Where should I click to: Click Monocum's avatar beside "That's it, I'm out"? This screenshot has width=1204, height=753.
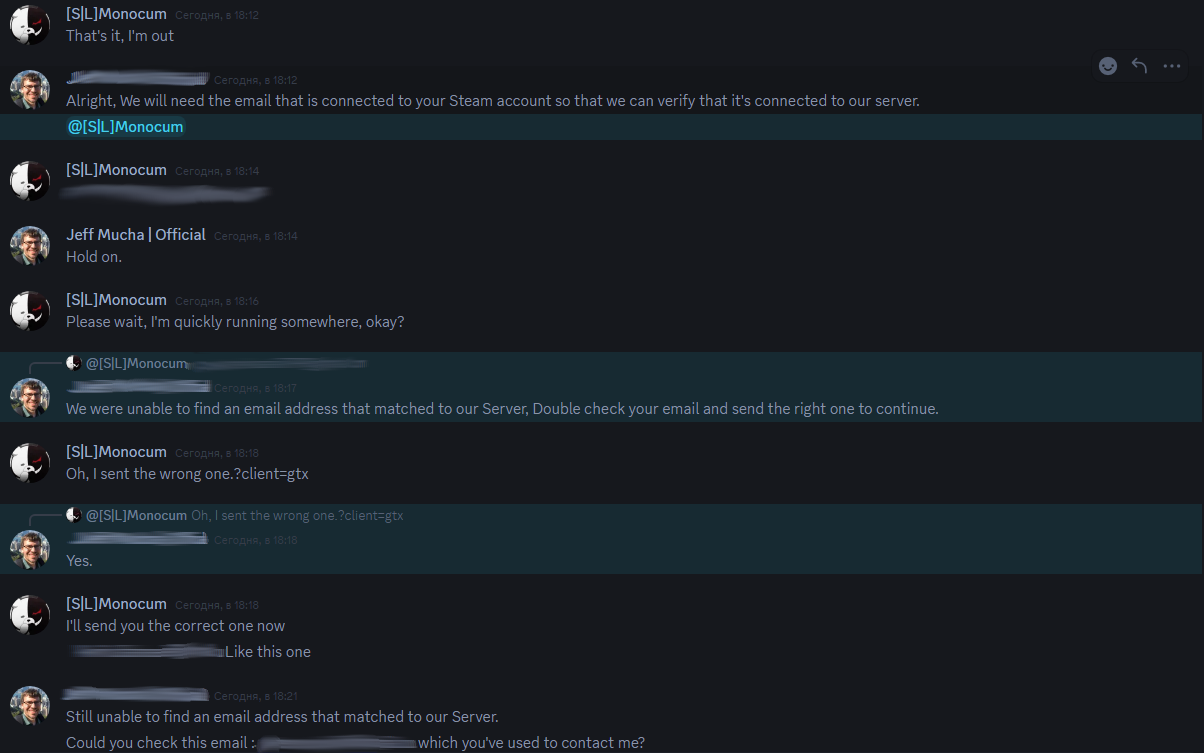[30, 25]
